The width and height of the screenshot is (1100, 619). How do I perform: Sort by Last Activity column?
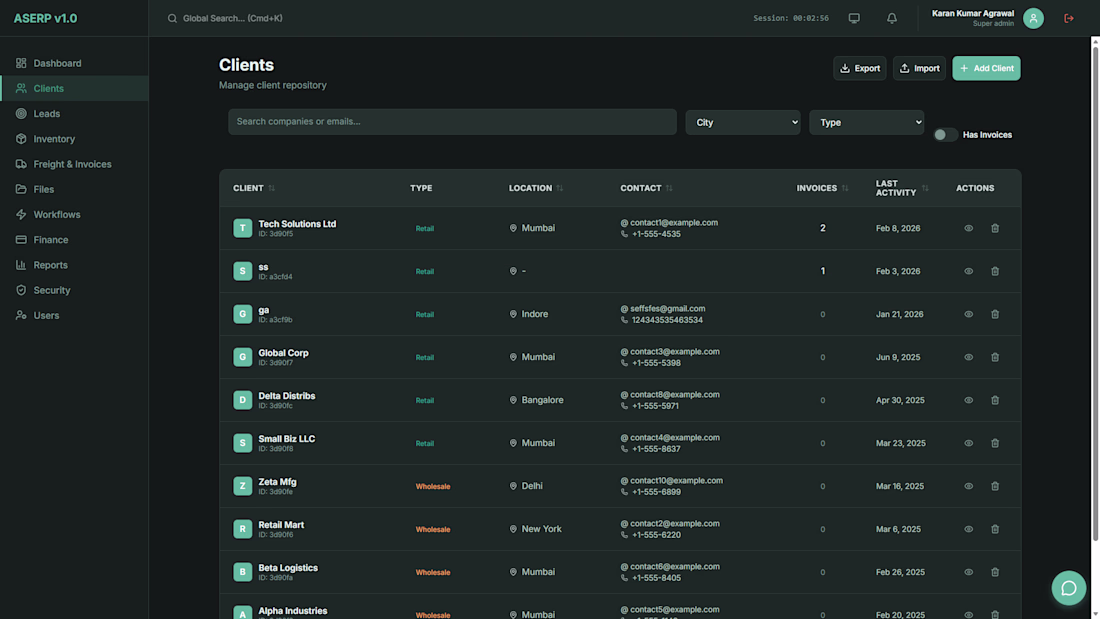[x=925, y=188]
